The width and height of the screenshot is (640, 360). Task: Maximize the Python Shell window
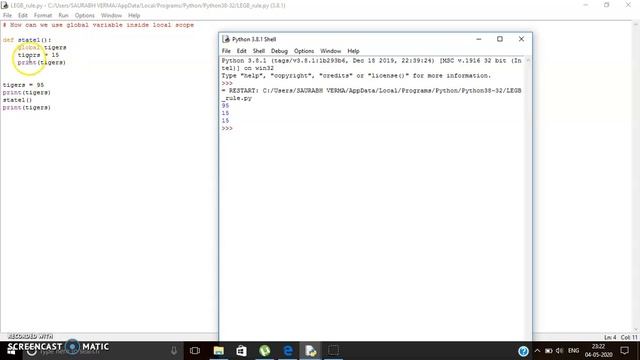[x=500, y=39]
